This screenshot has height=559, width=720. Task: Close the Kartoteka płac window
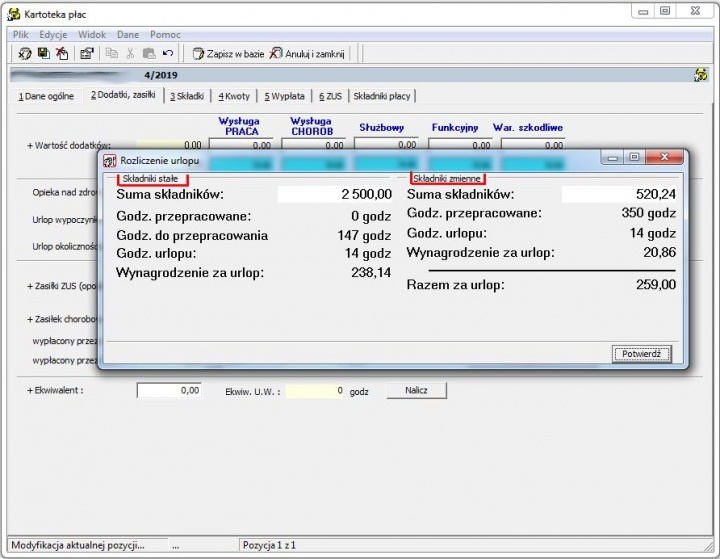pyautogui.click(x=695, y=11)
